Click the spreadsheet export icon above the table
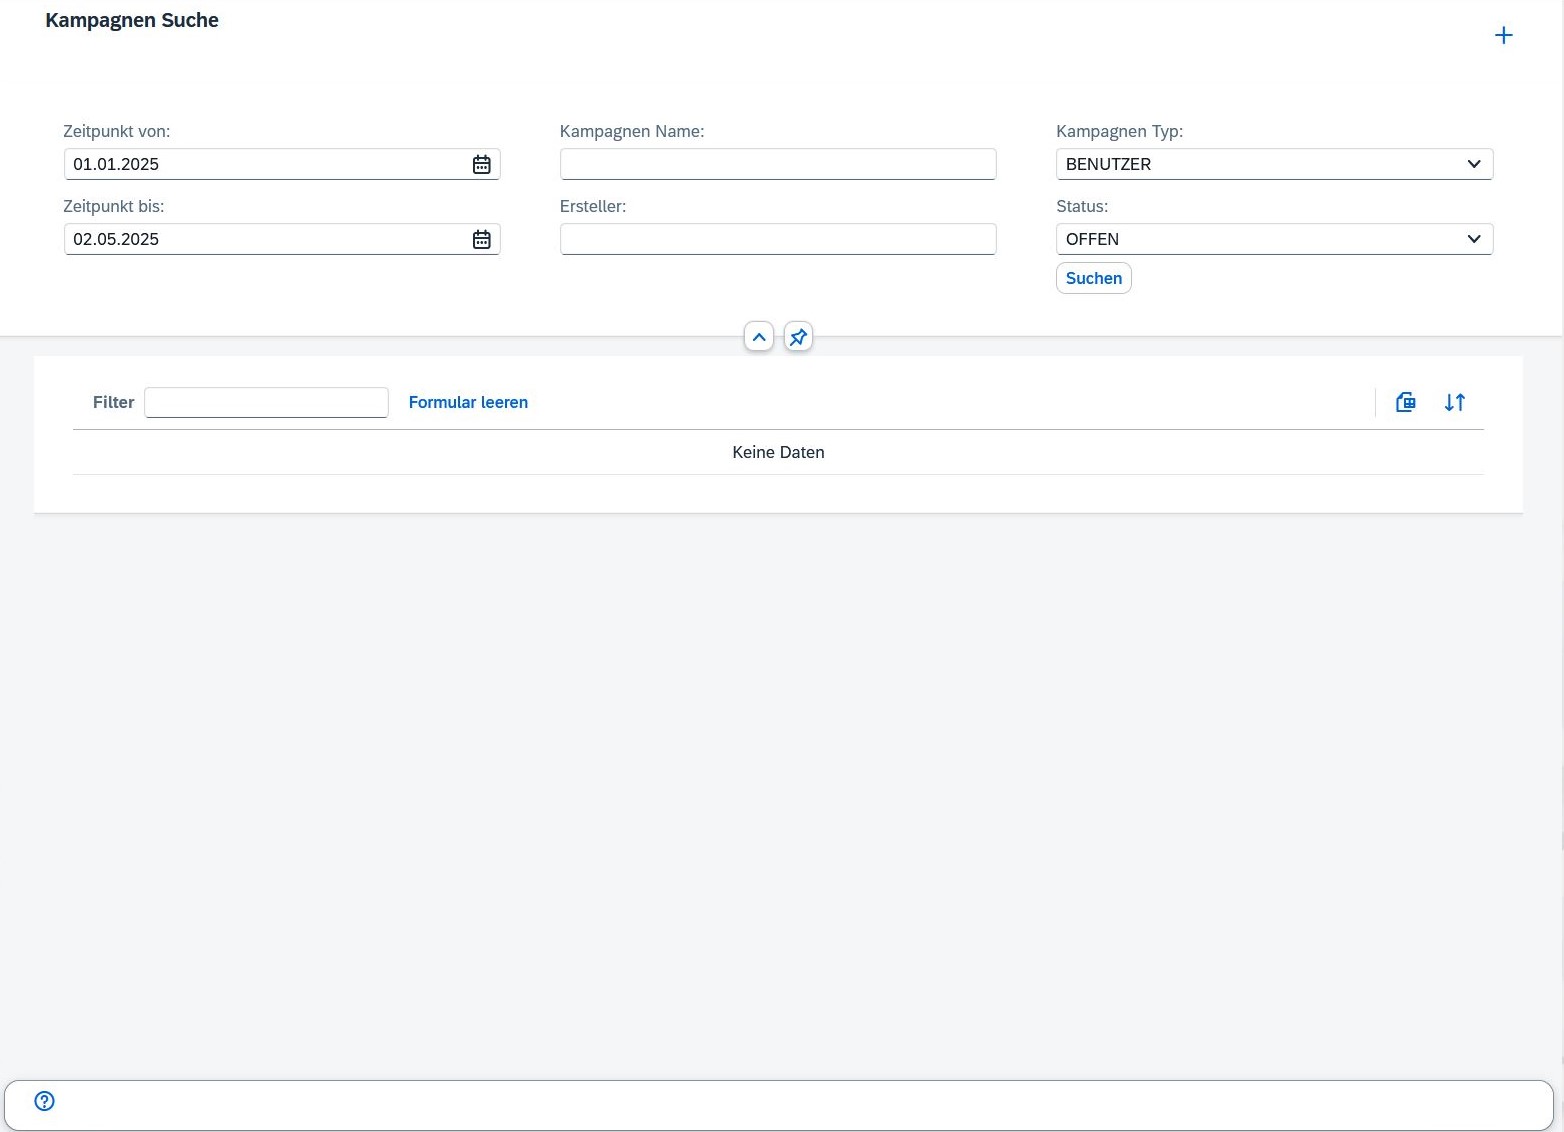Screen dimensions: 1564x1132 1405,403
